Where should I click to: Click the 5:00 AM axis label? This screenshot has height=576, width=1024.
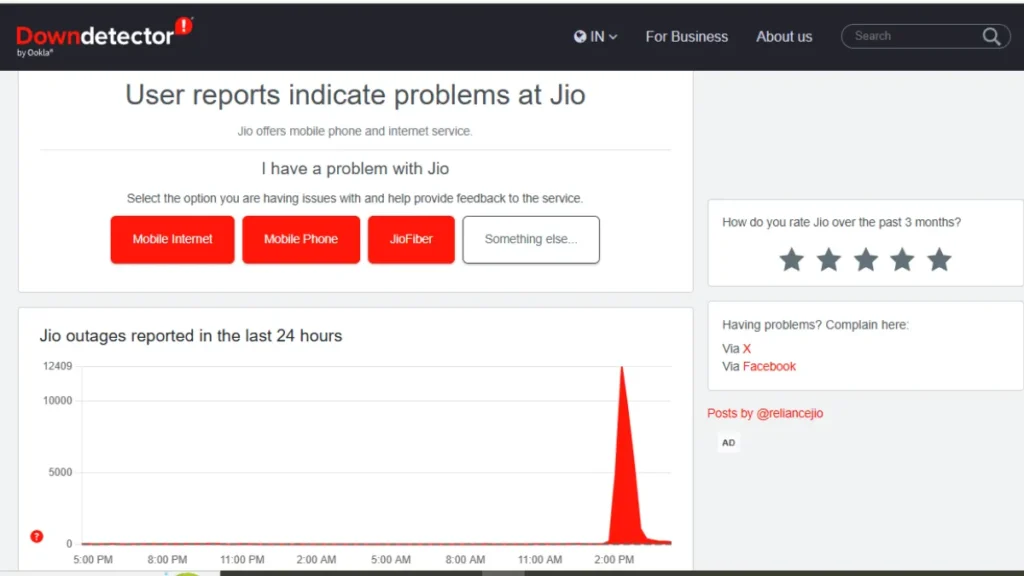click(x=391, y=560)
